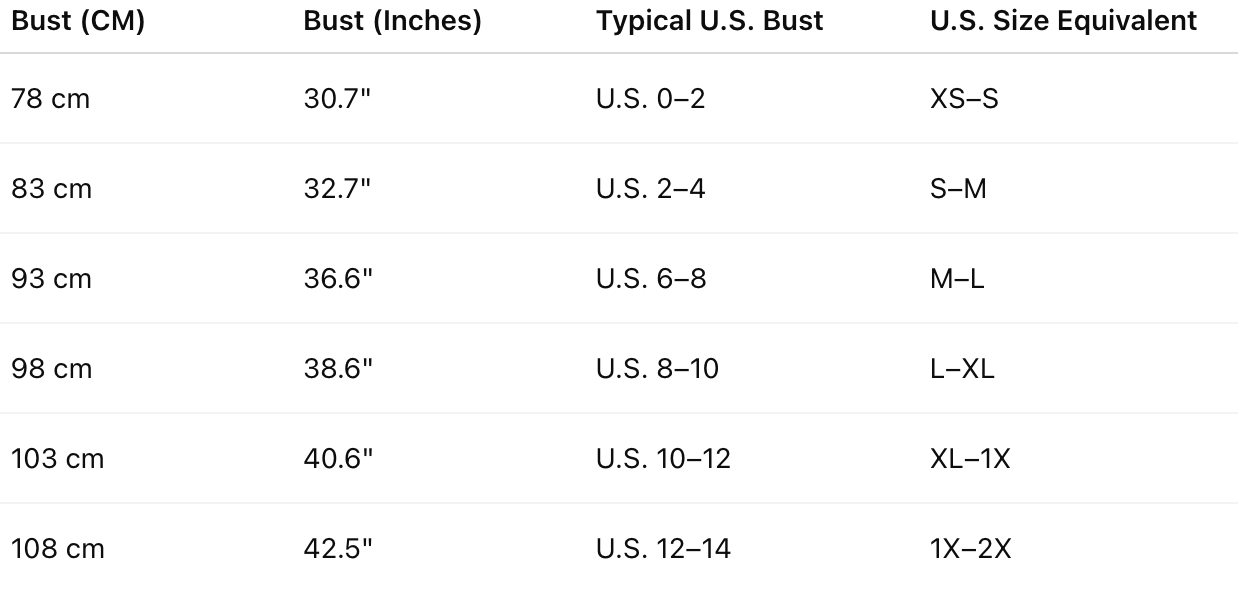Click the U.S. 12–14 cell
1242x596 pixels.
coord(664,549)
